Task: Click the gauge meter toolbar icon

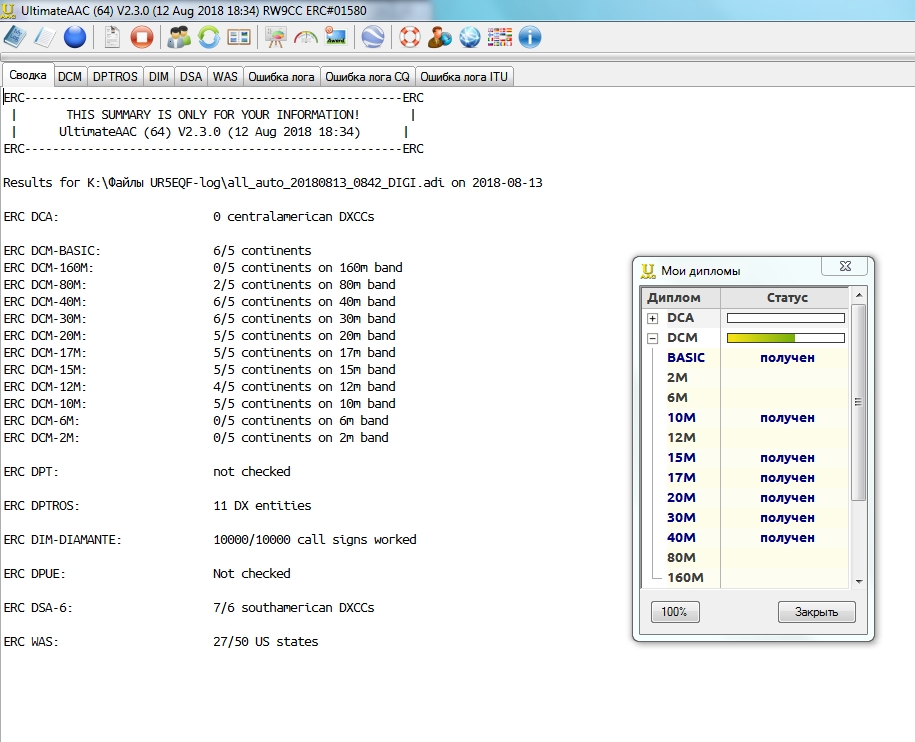Action: [x=305, y=38]
